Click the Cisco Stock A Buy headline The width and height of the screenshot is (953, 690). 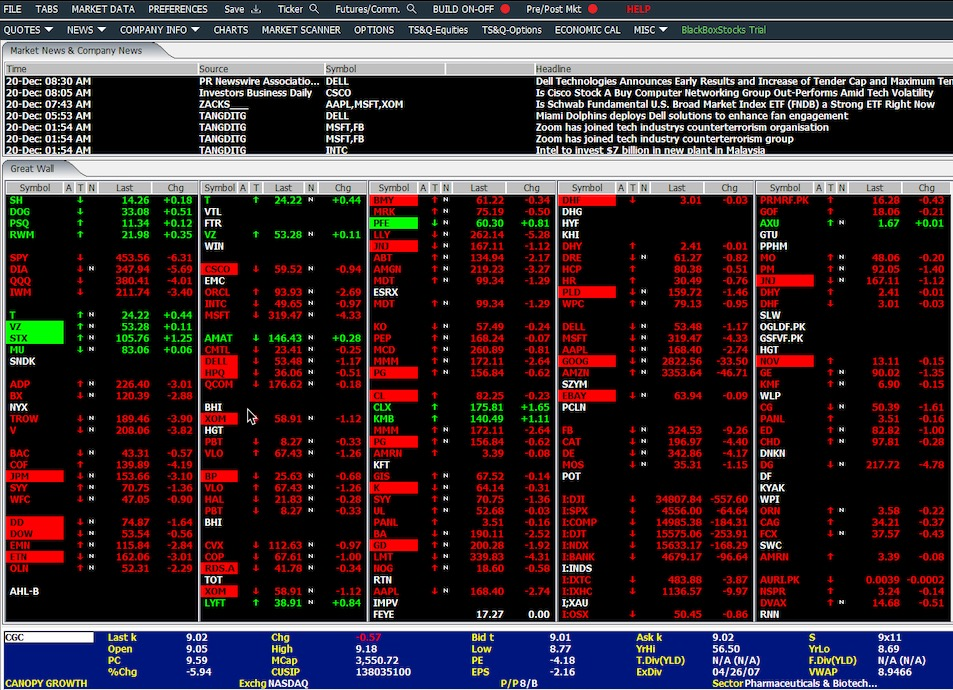tap(734, 92)
